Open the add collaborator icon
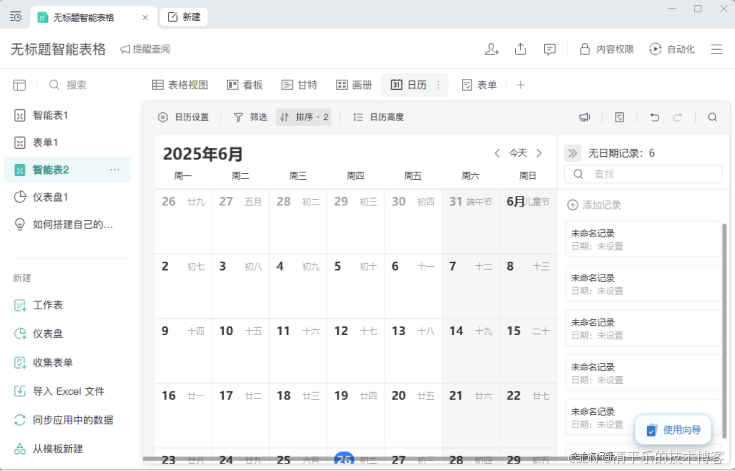 pyautogui.click(x=492, y=49)
